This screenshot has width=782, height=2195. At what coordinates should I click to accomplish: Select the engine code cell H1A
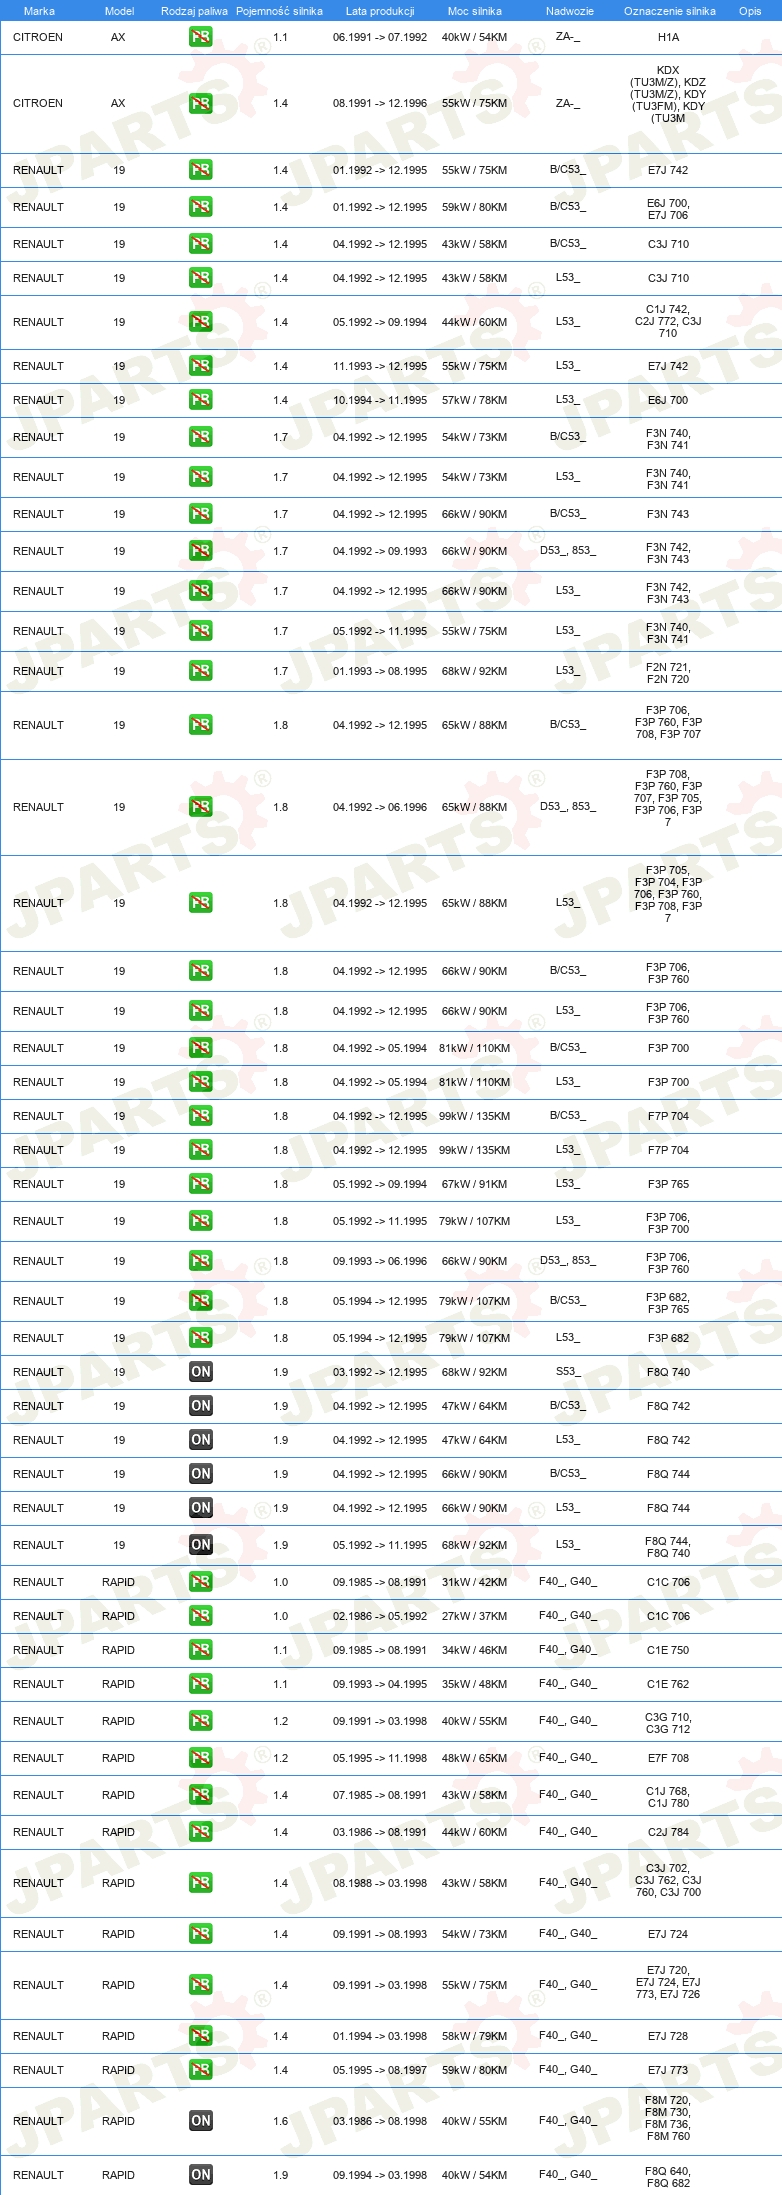coord(668,37)
